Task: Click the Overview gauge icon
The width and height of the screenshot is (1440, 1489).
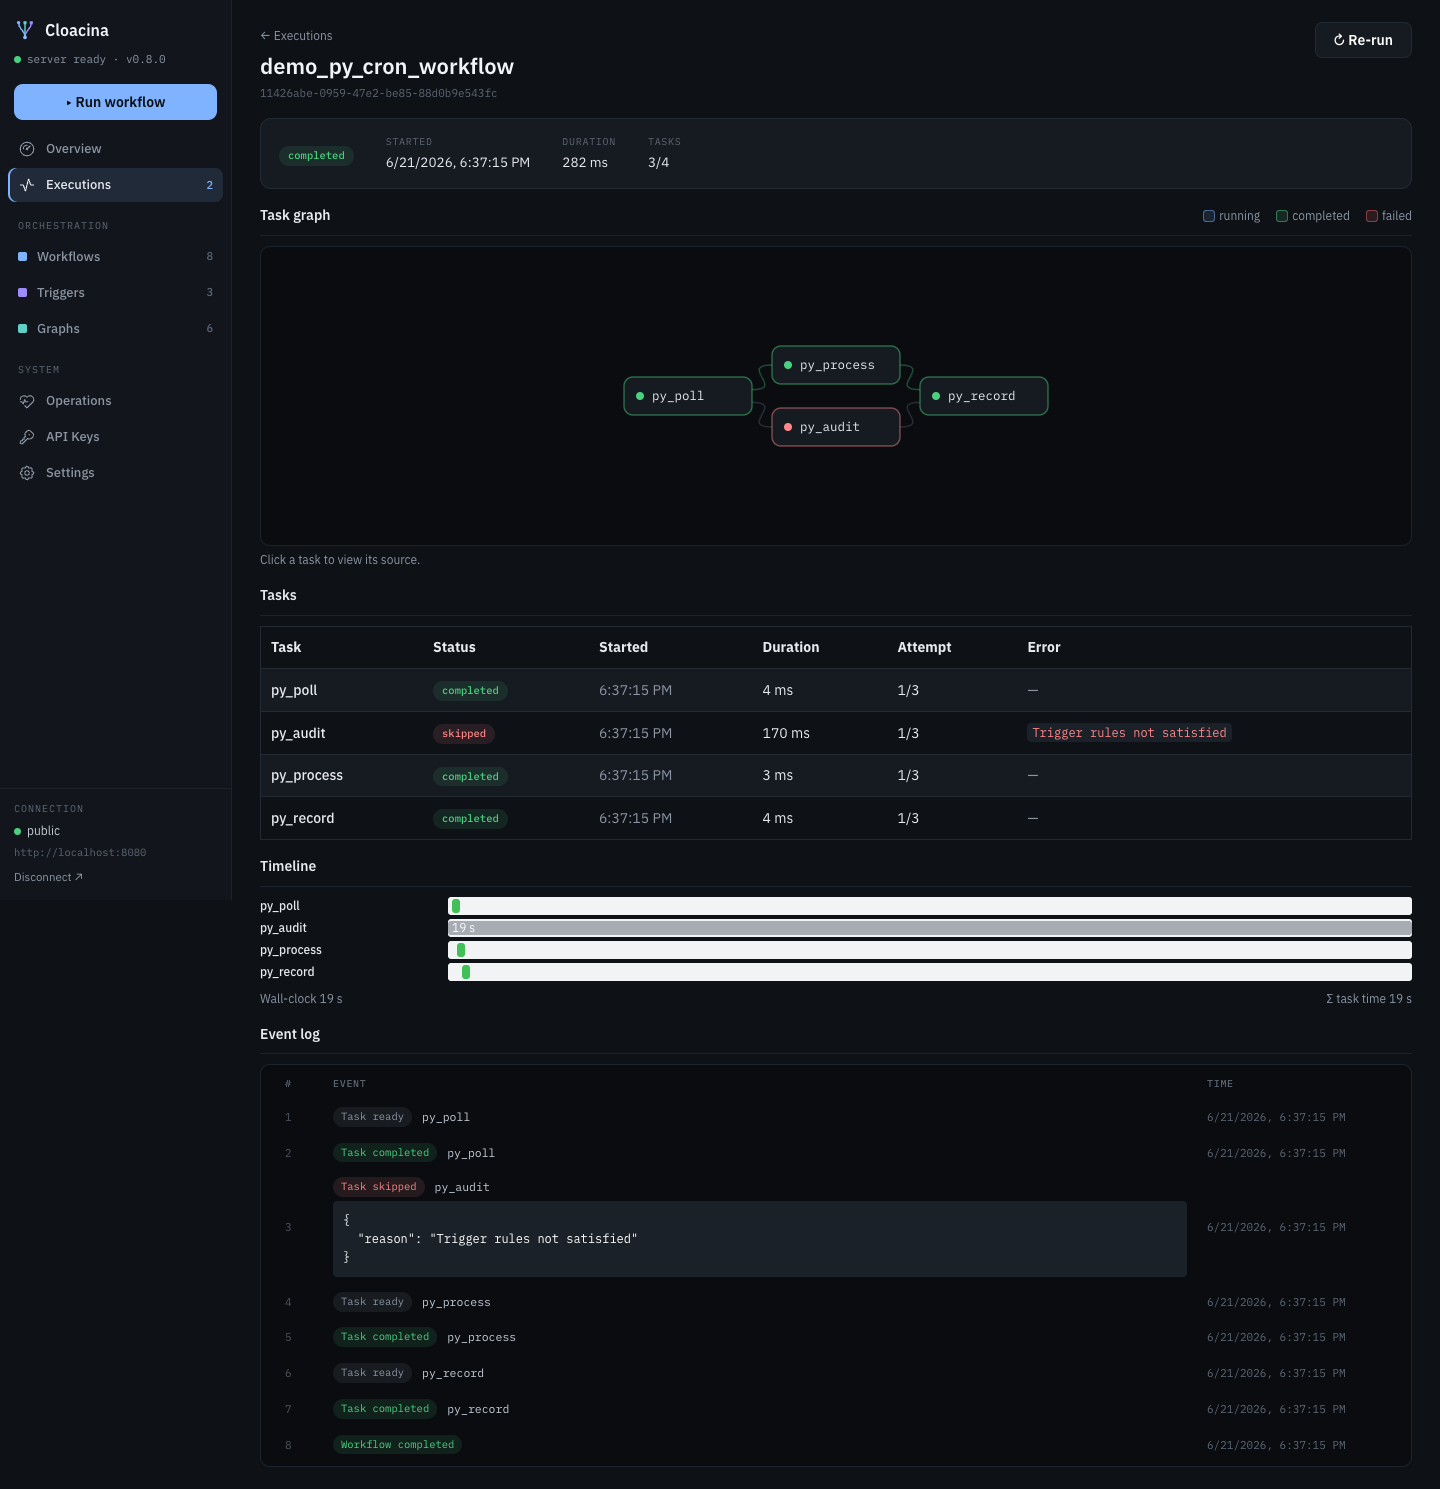Action: tap(27, 149)
